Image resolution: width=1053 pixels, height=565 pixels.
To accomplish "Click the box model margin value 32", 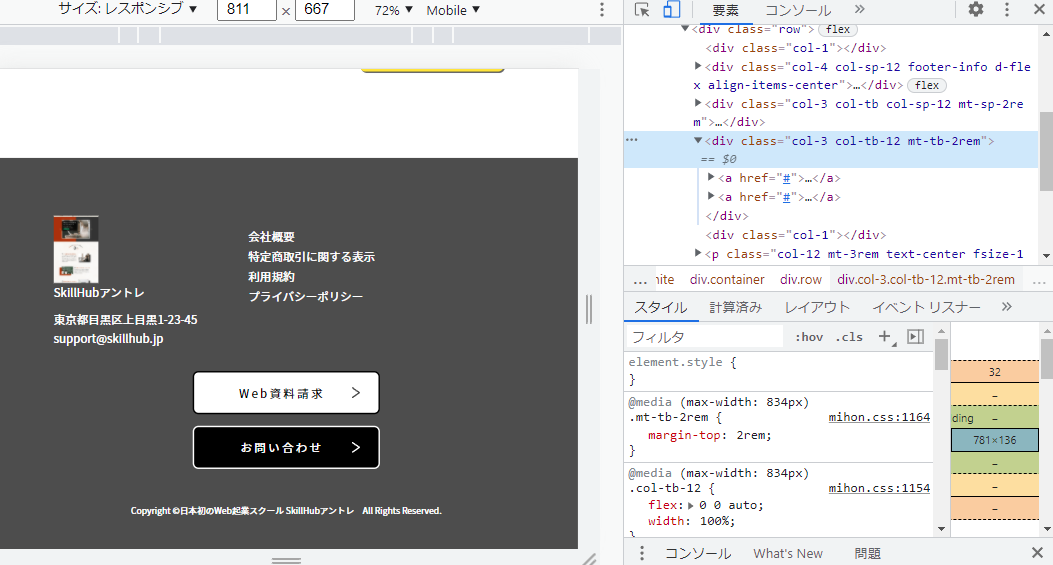I will (995, 372).
